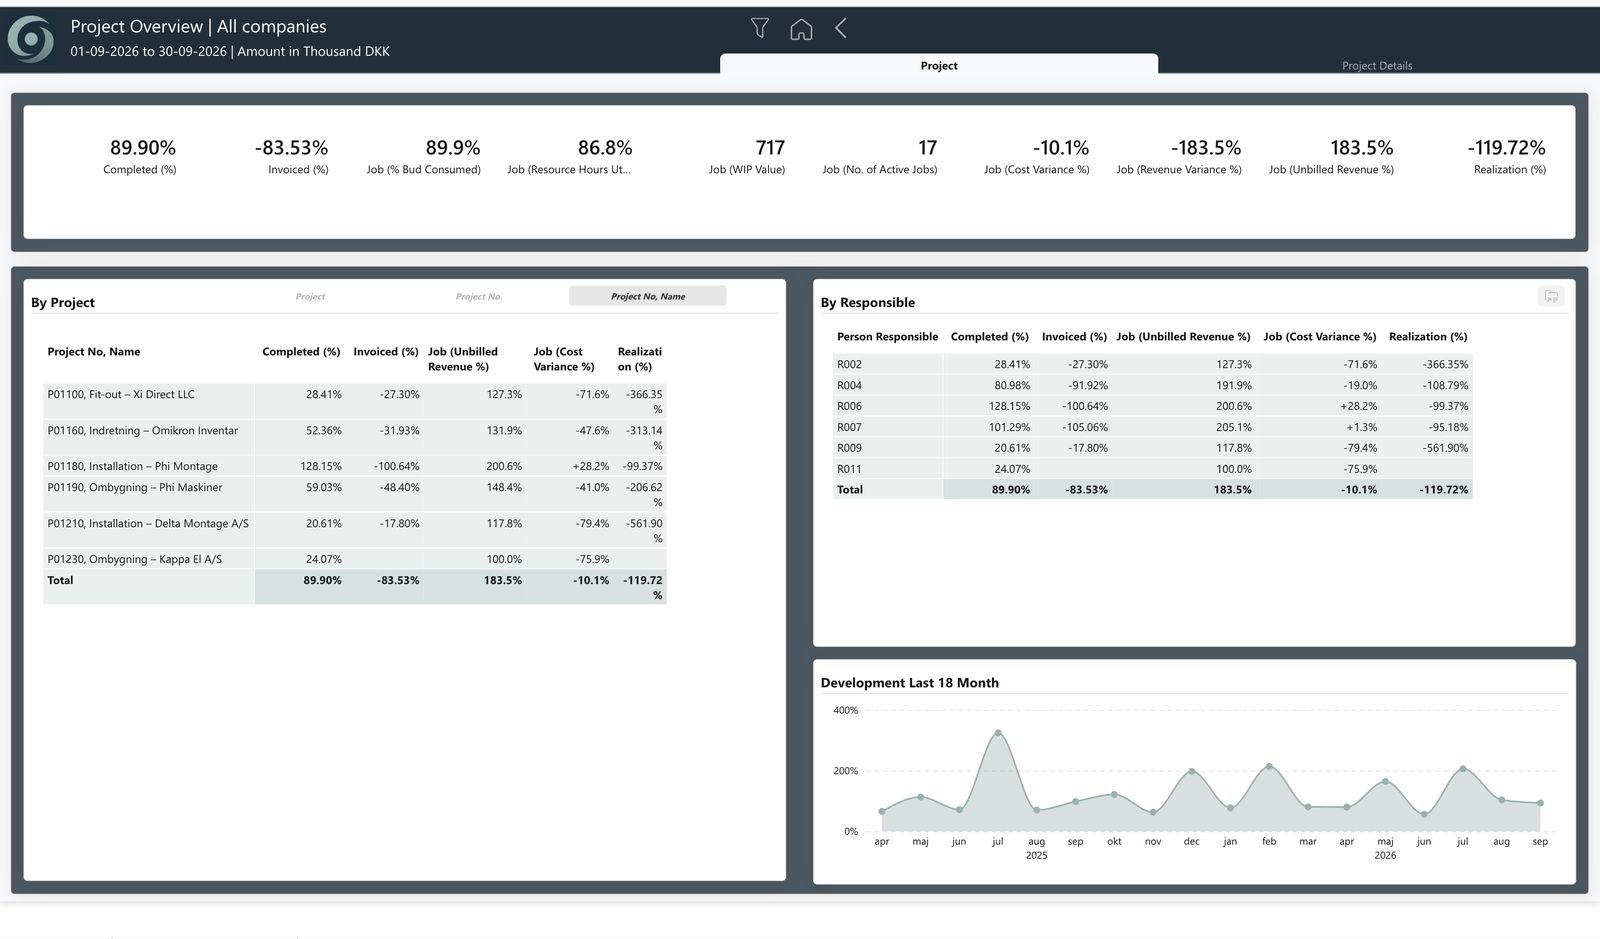Click responsible R006 row
The width and height of the screenshot is (1600, 939).
1153,407
